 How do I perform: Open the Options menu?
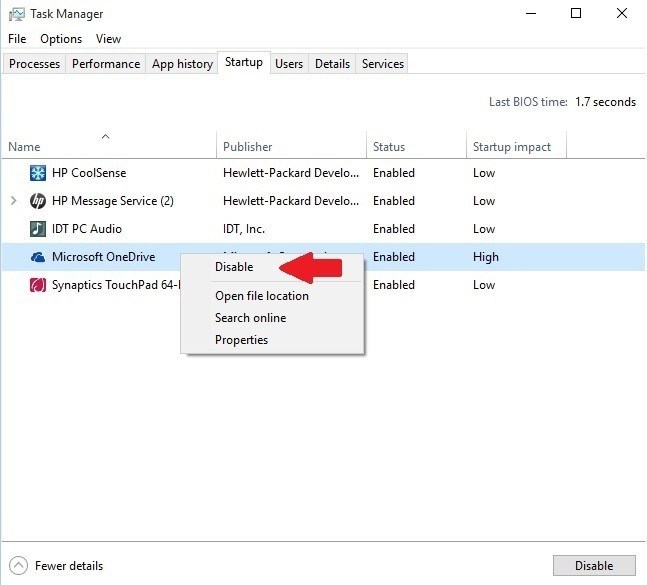[61, 39]
